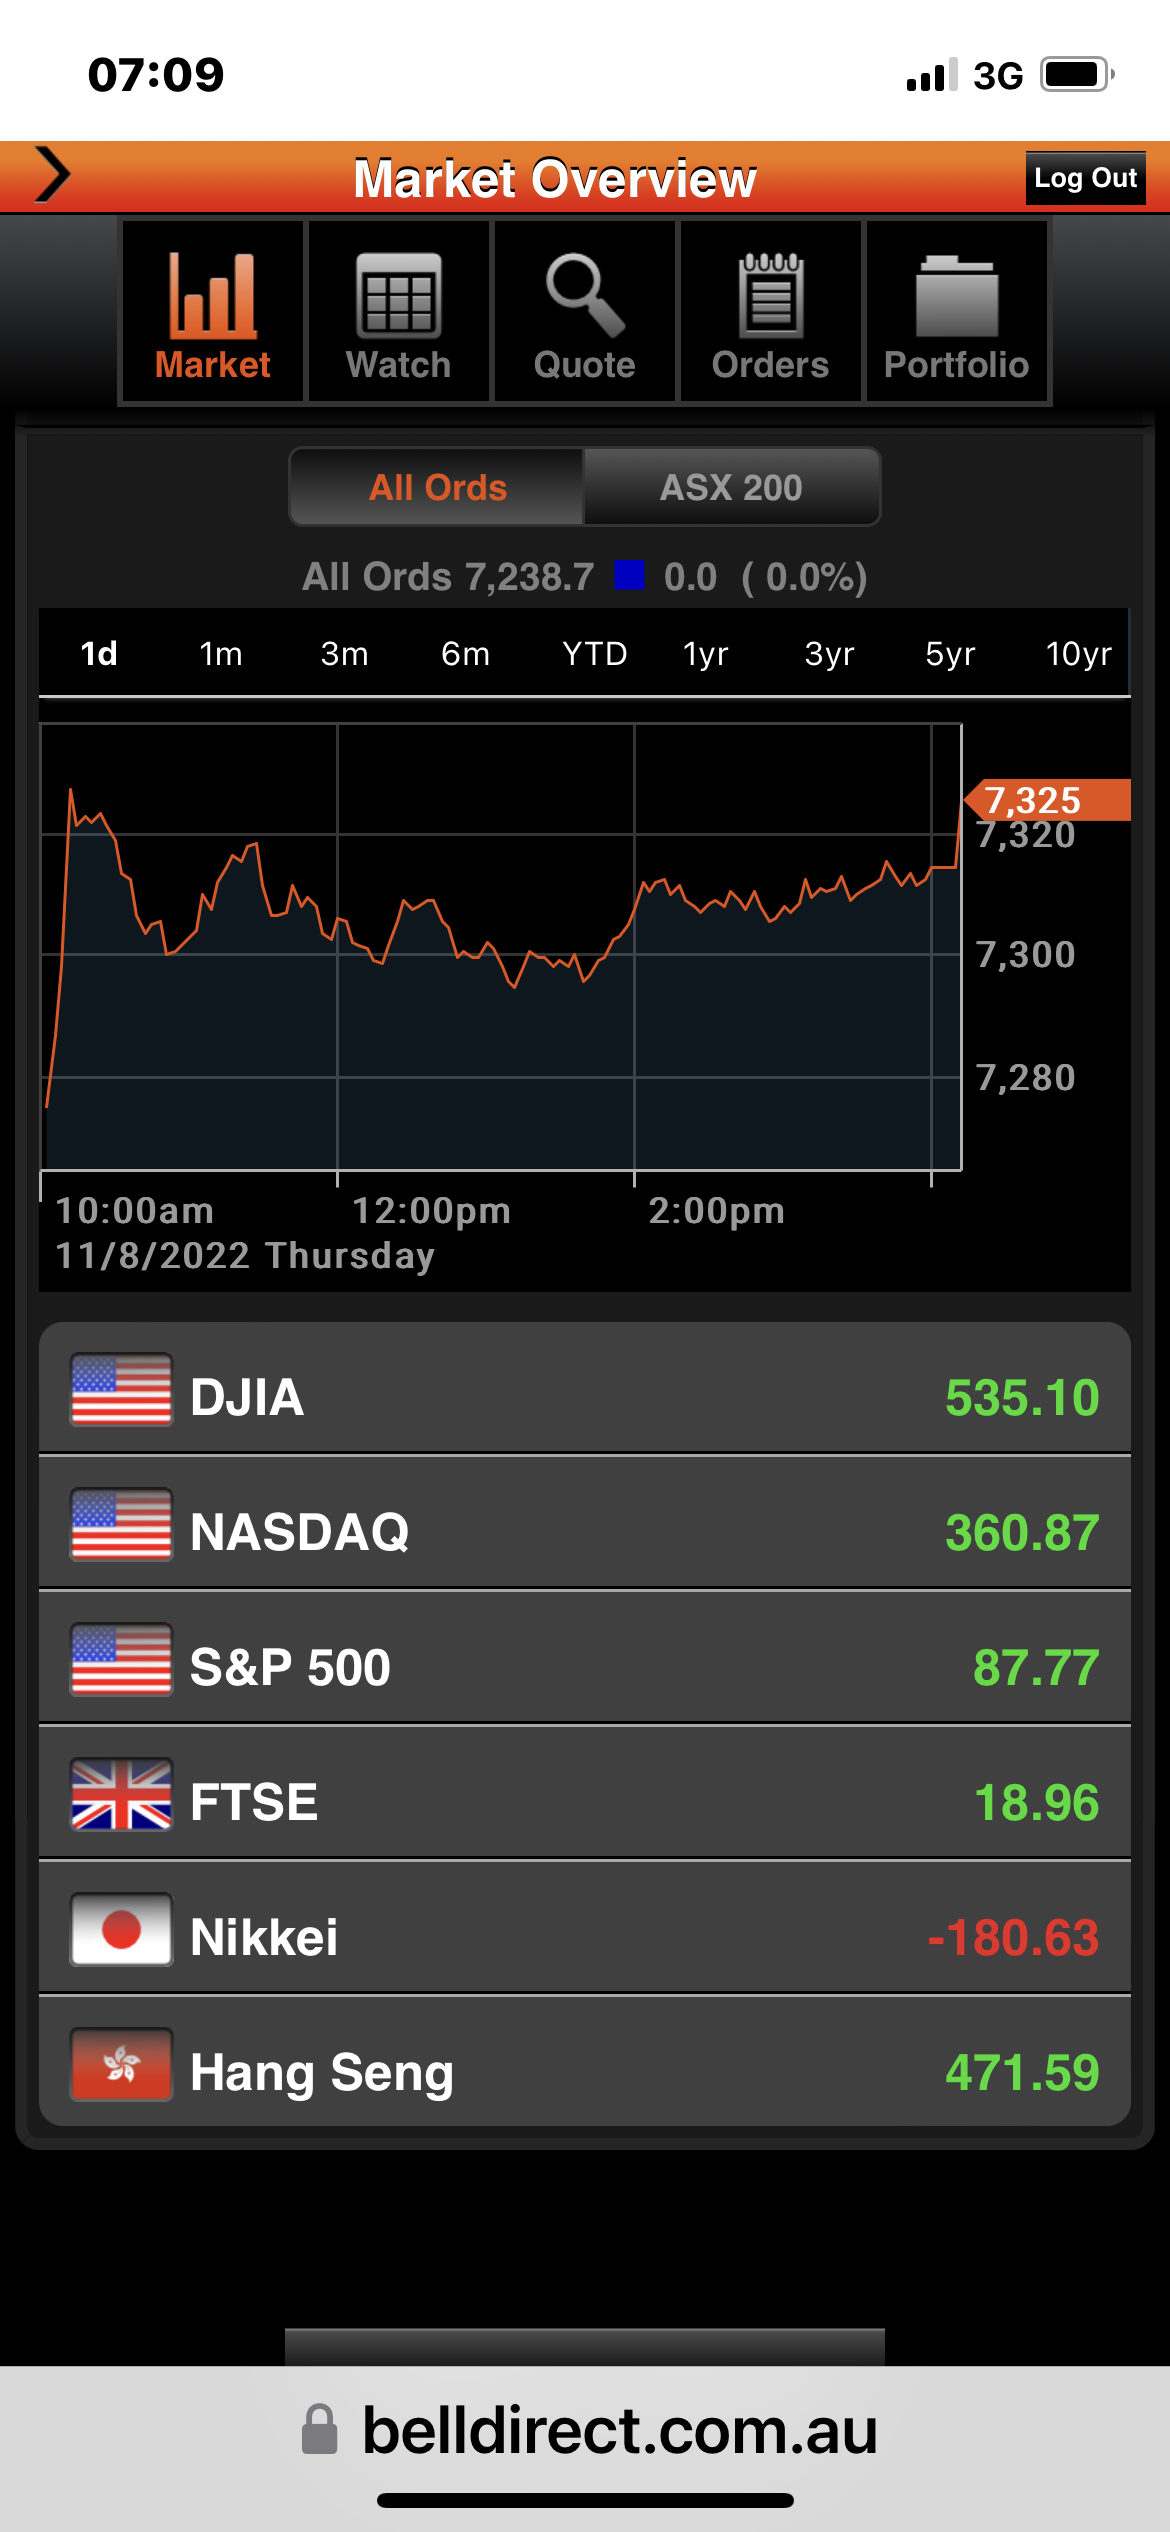Tap the Quote magnifying glass icon
The image size is (1170, 2532).
(585, 295)
